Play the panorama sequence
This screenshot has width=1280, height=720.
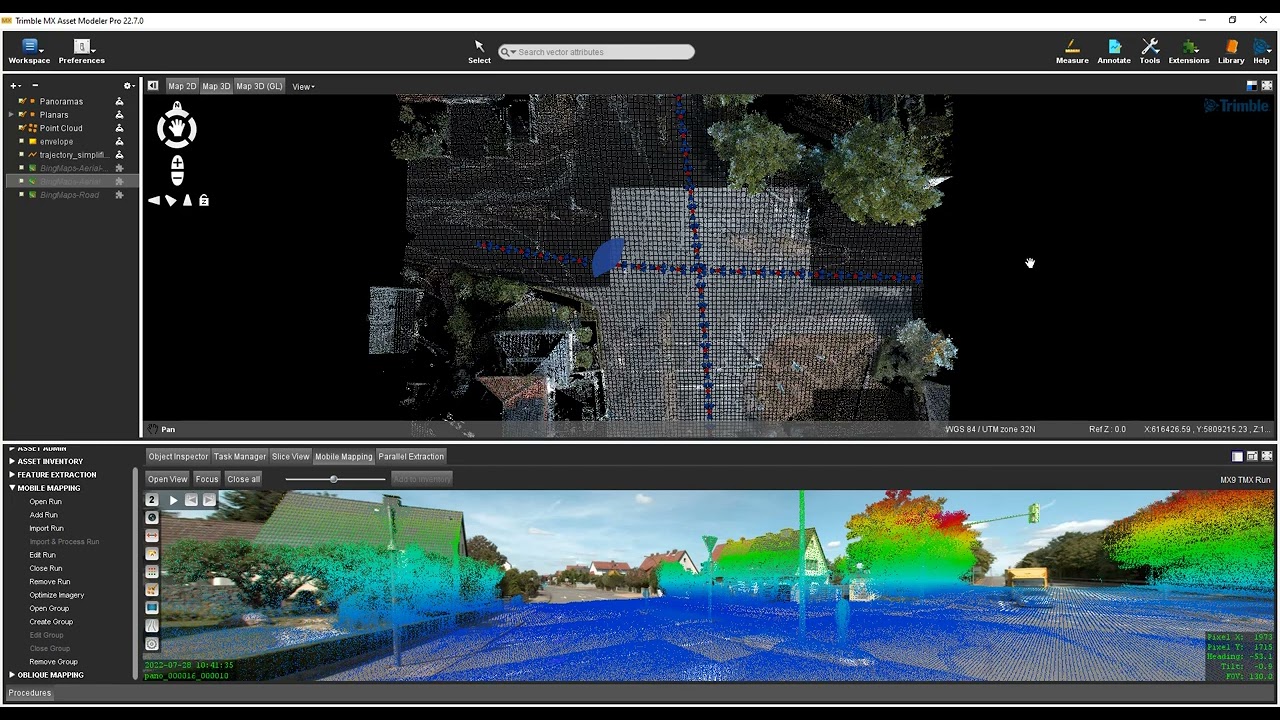coord(173,500)
